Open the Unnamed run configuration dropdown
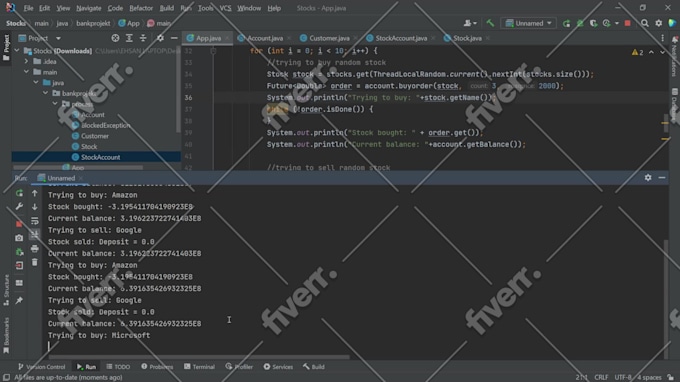This screenshot has width=680, height=382. (529, 23)
